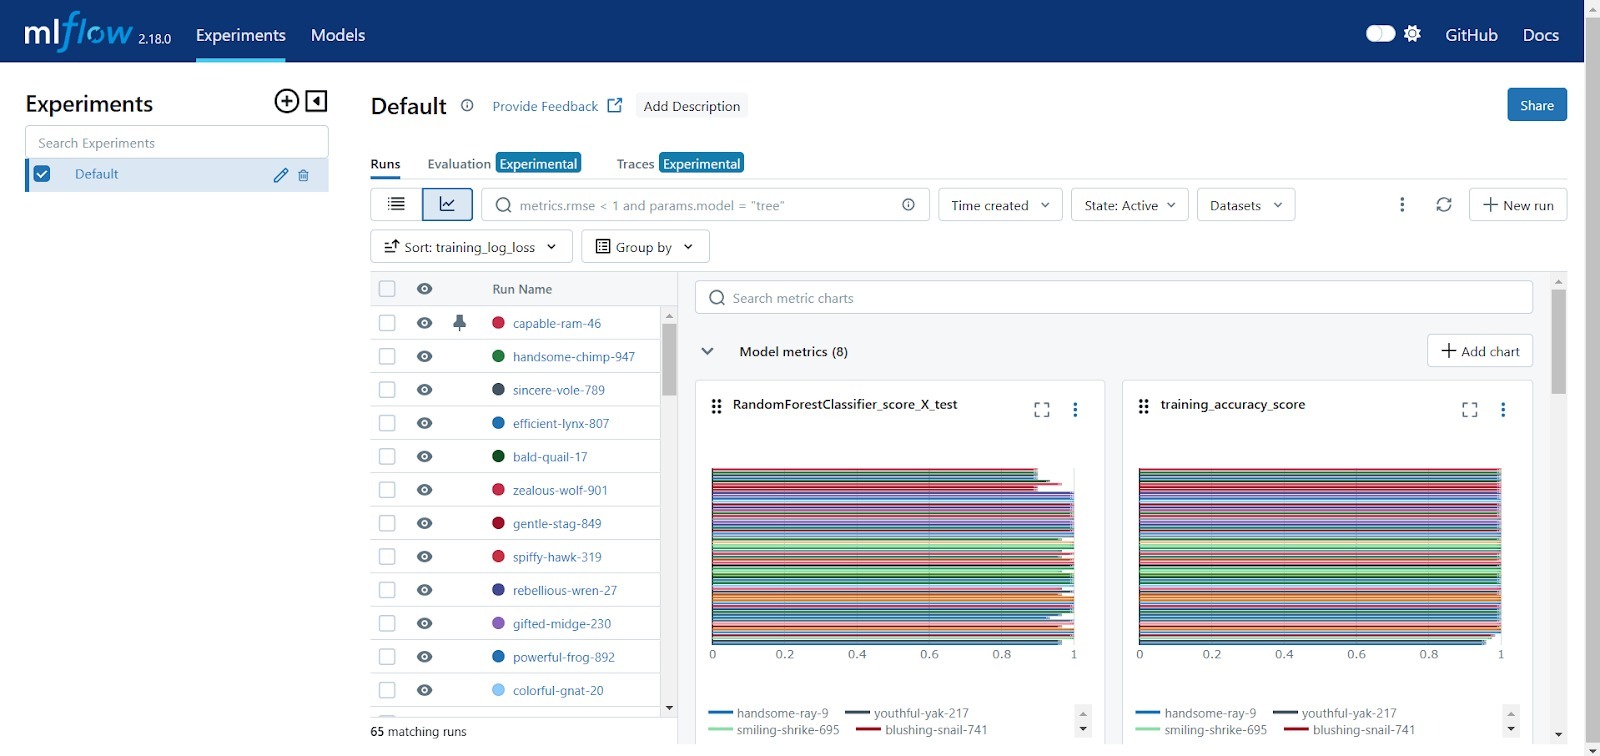The image size is (1600, 756).
Task: Switch to the Evaluation tab
Action: click(x=458, y=164)
